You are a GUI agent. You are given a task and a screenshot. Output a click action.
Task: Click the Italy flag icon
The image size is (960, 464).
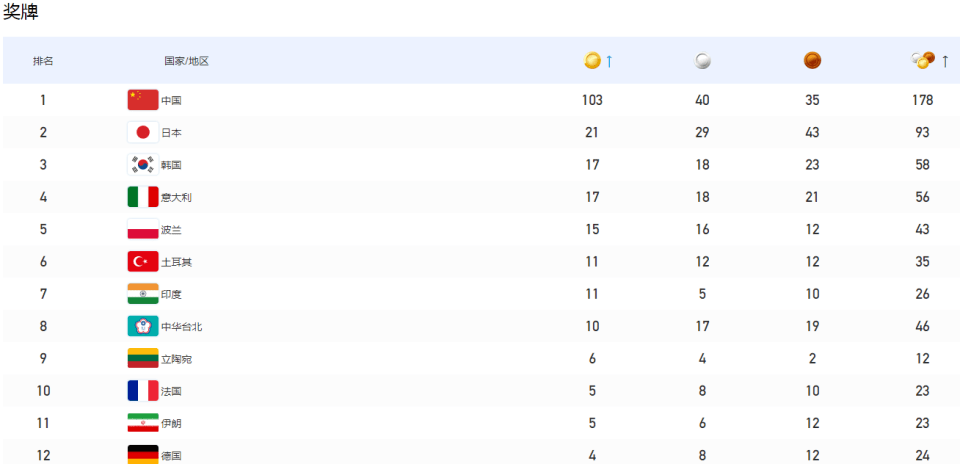click(143, 197)
